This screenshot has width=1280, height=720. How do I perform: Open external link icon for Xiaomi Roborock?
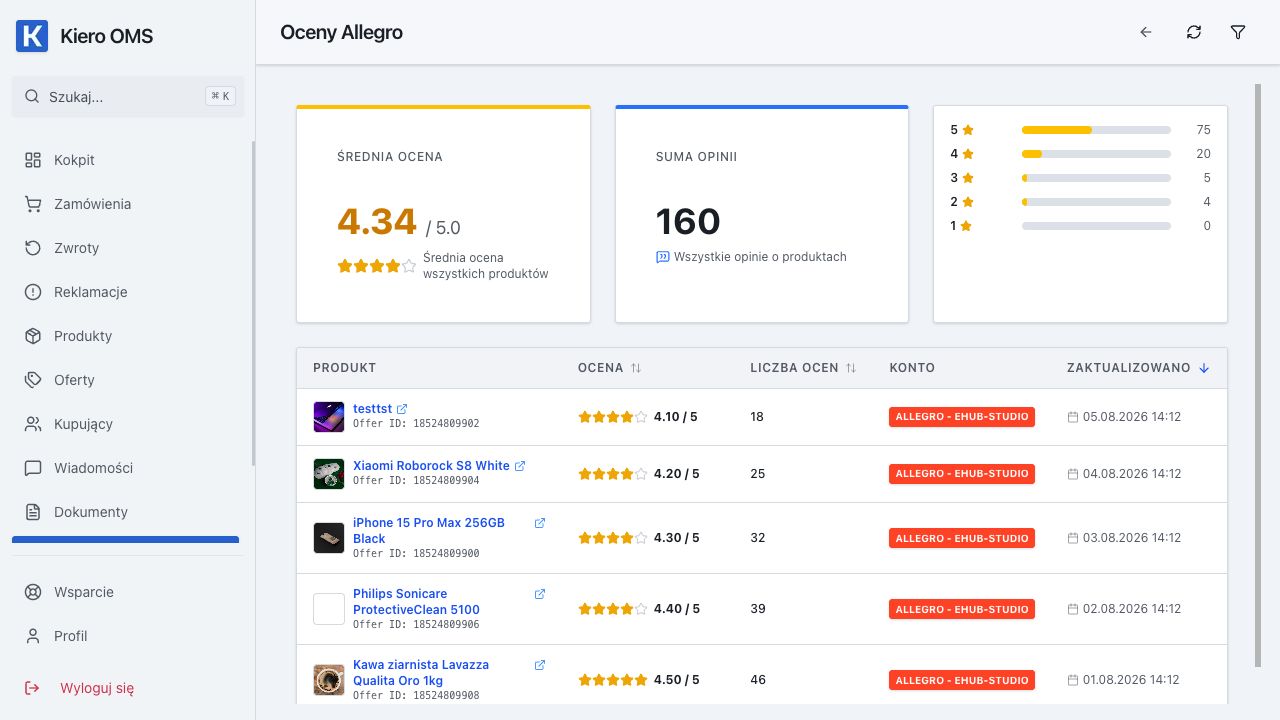coord(520,466)
